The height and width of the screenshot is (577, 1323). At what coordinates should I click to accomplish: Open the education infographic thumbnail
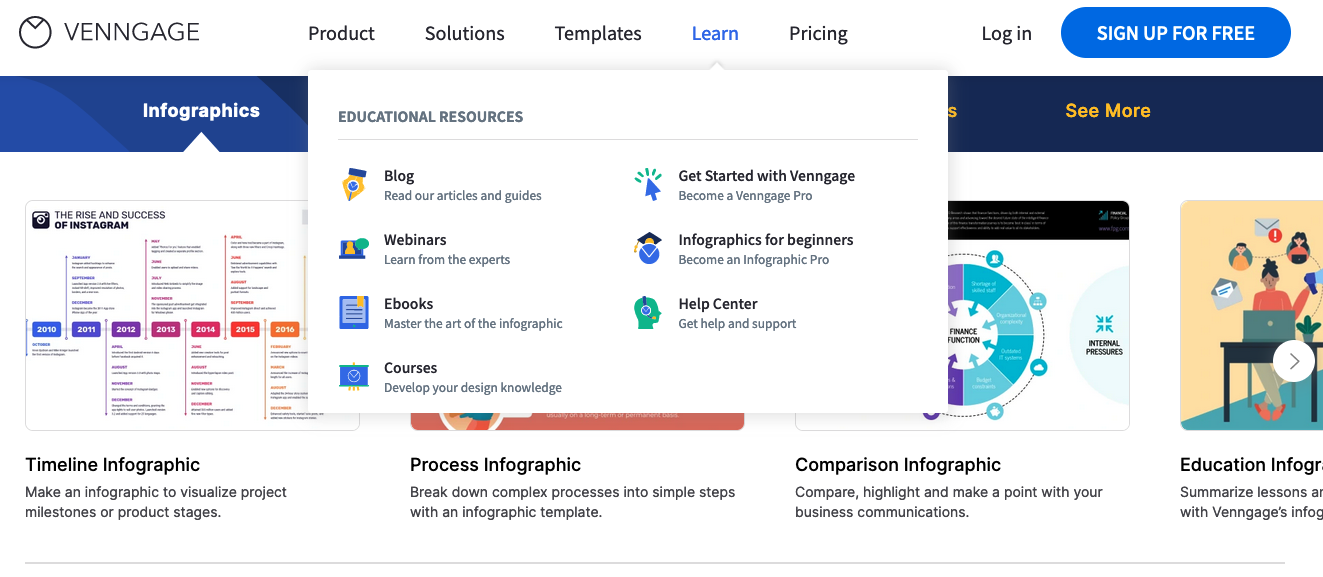[x=1251, y=315]
